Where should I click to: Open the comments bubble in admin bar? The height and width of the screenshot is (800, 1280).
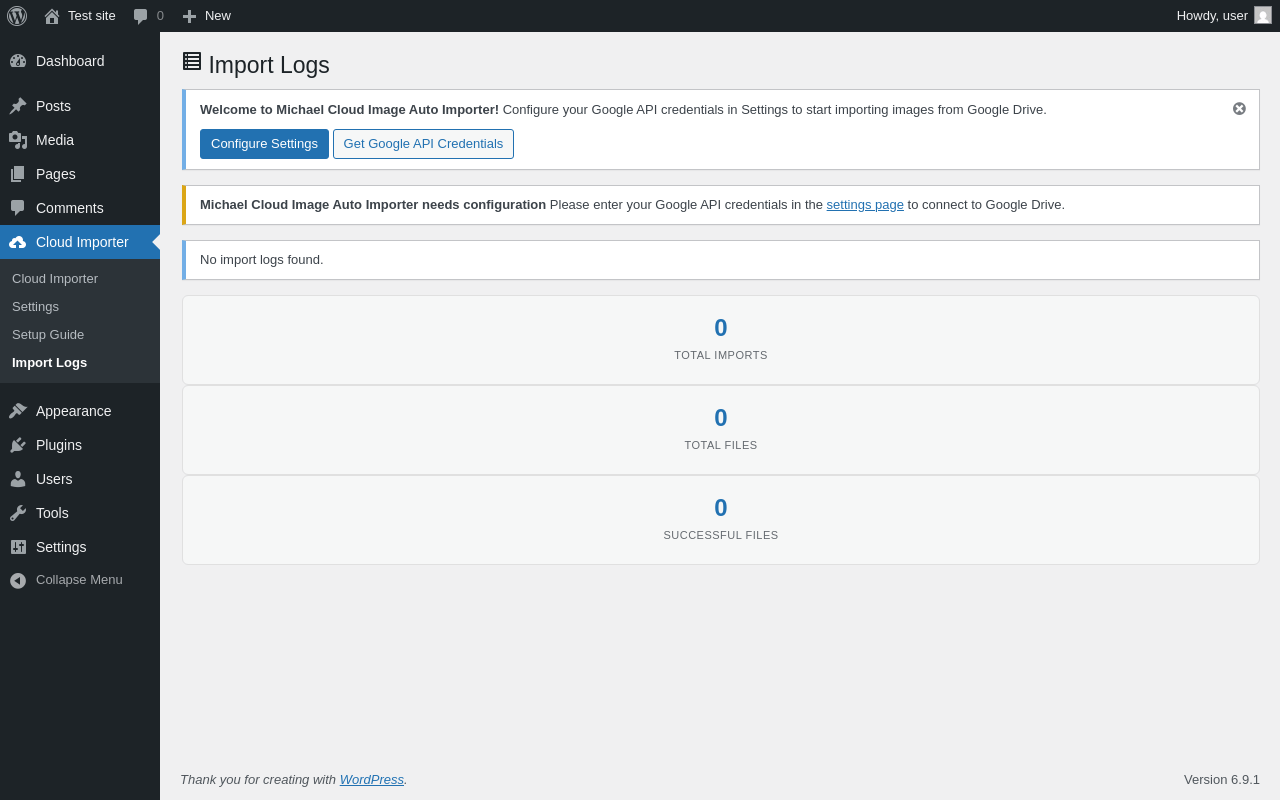tap(141, 16)
